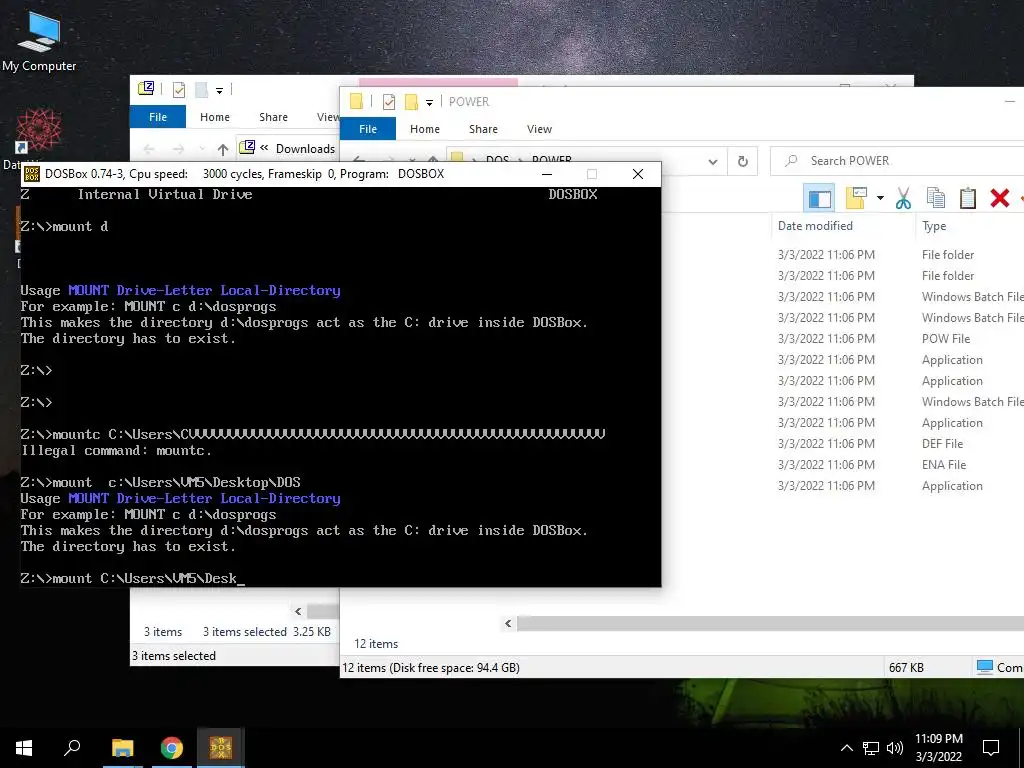Click the Cut scissors icon in POWER window
This screenshot has width=1024, height=768.
tap(903, 198)
